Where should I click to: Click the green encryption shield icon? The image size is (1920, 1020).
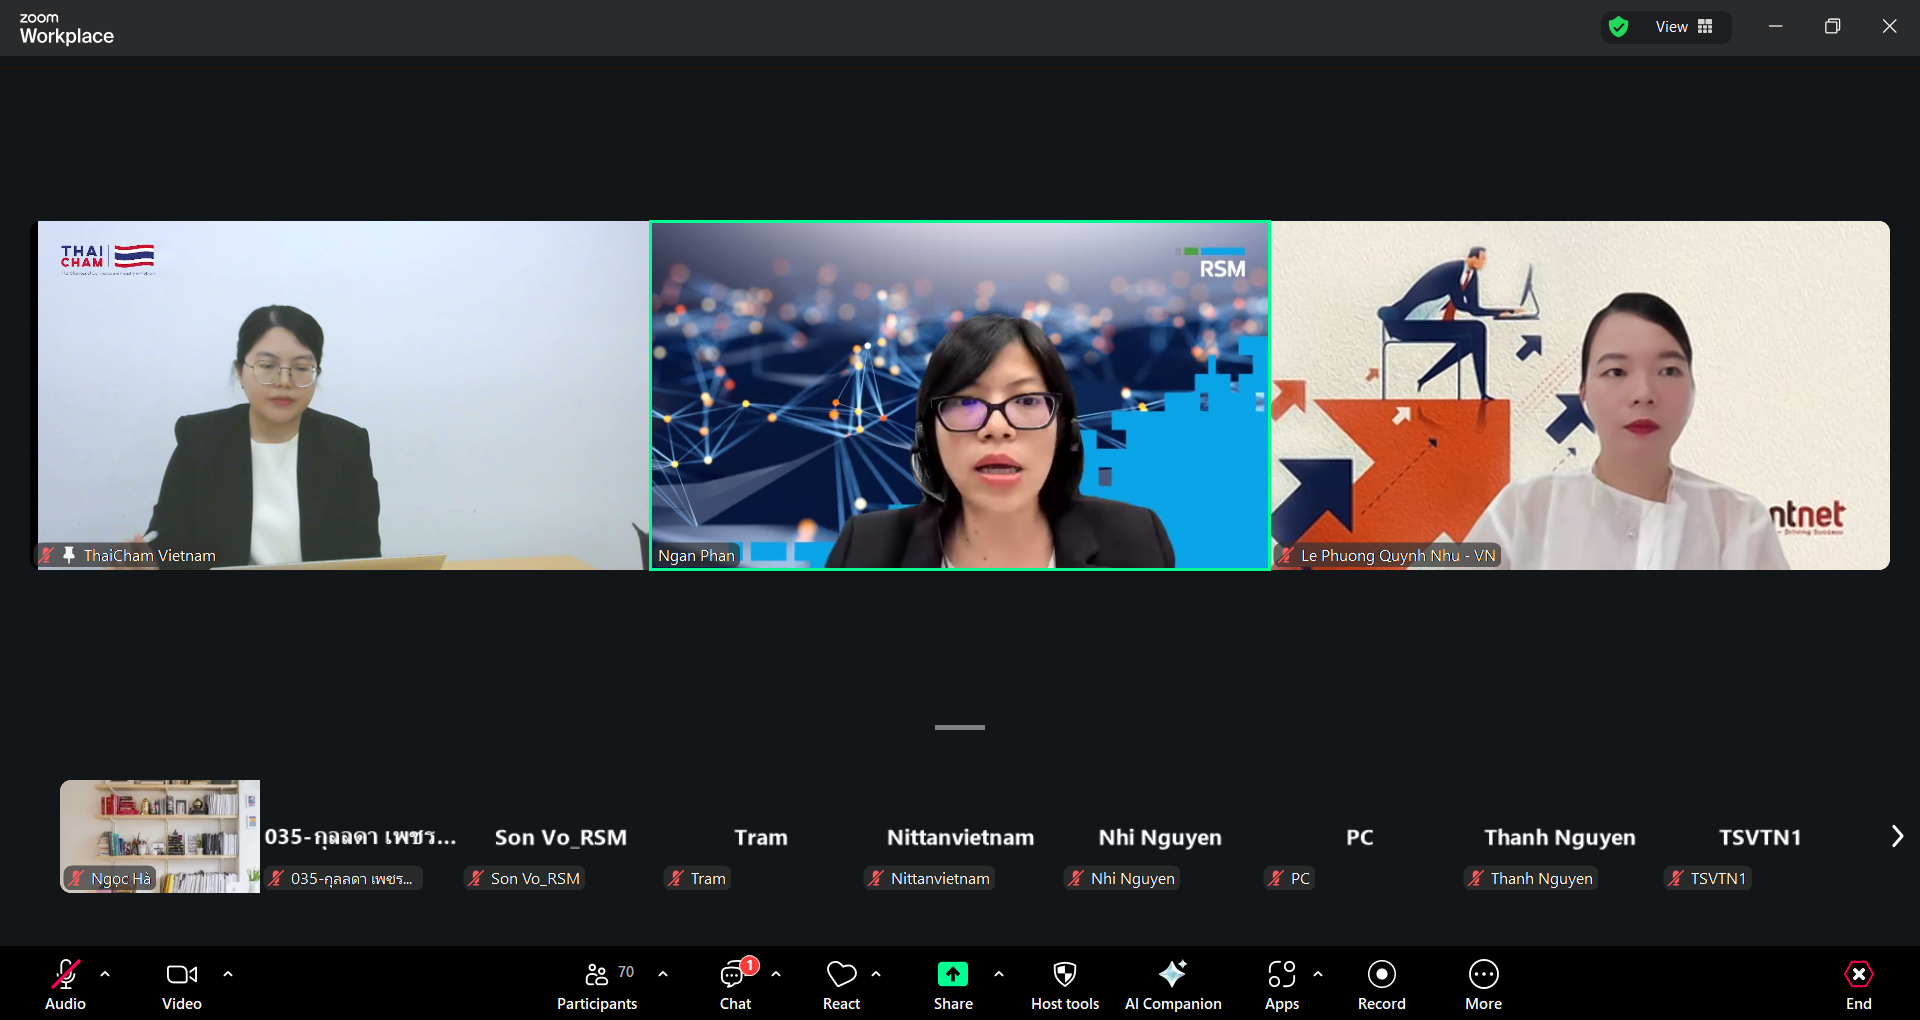point(1619,27)
